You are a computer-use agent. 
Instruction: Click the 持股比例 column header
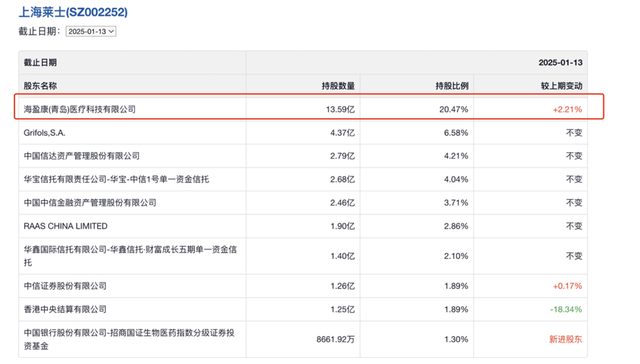[452, 86]
